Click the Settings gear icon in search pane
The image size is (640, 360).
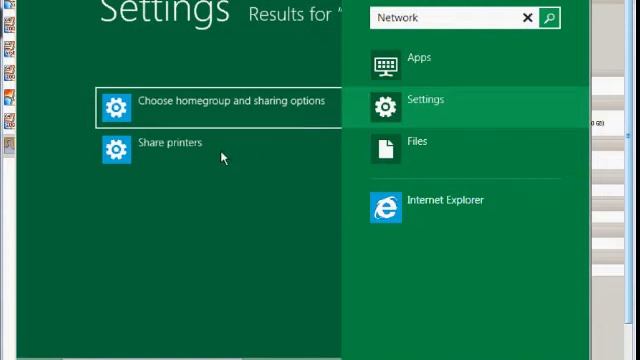pos(386,107)
